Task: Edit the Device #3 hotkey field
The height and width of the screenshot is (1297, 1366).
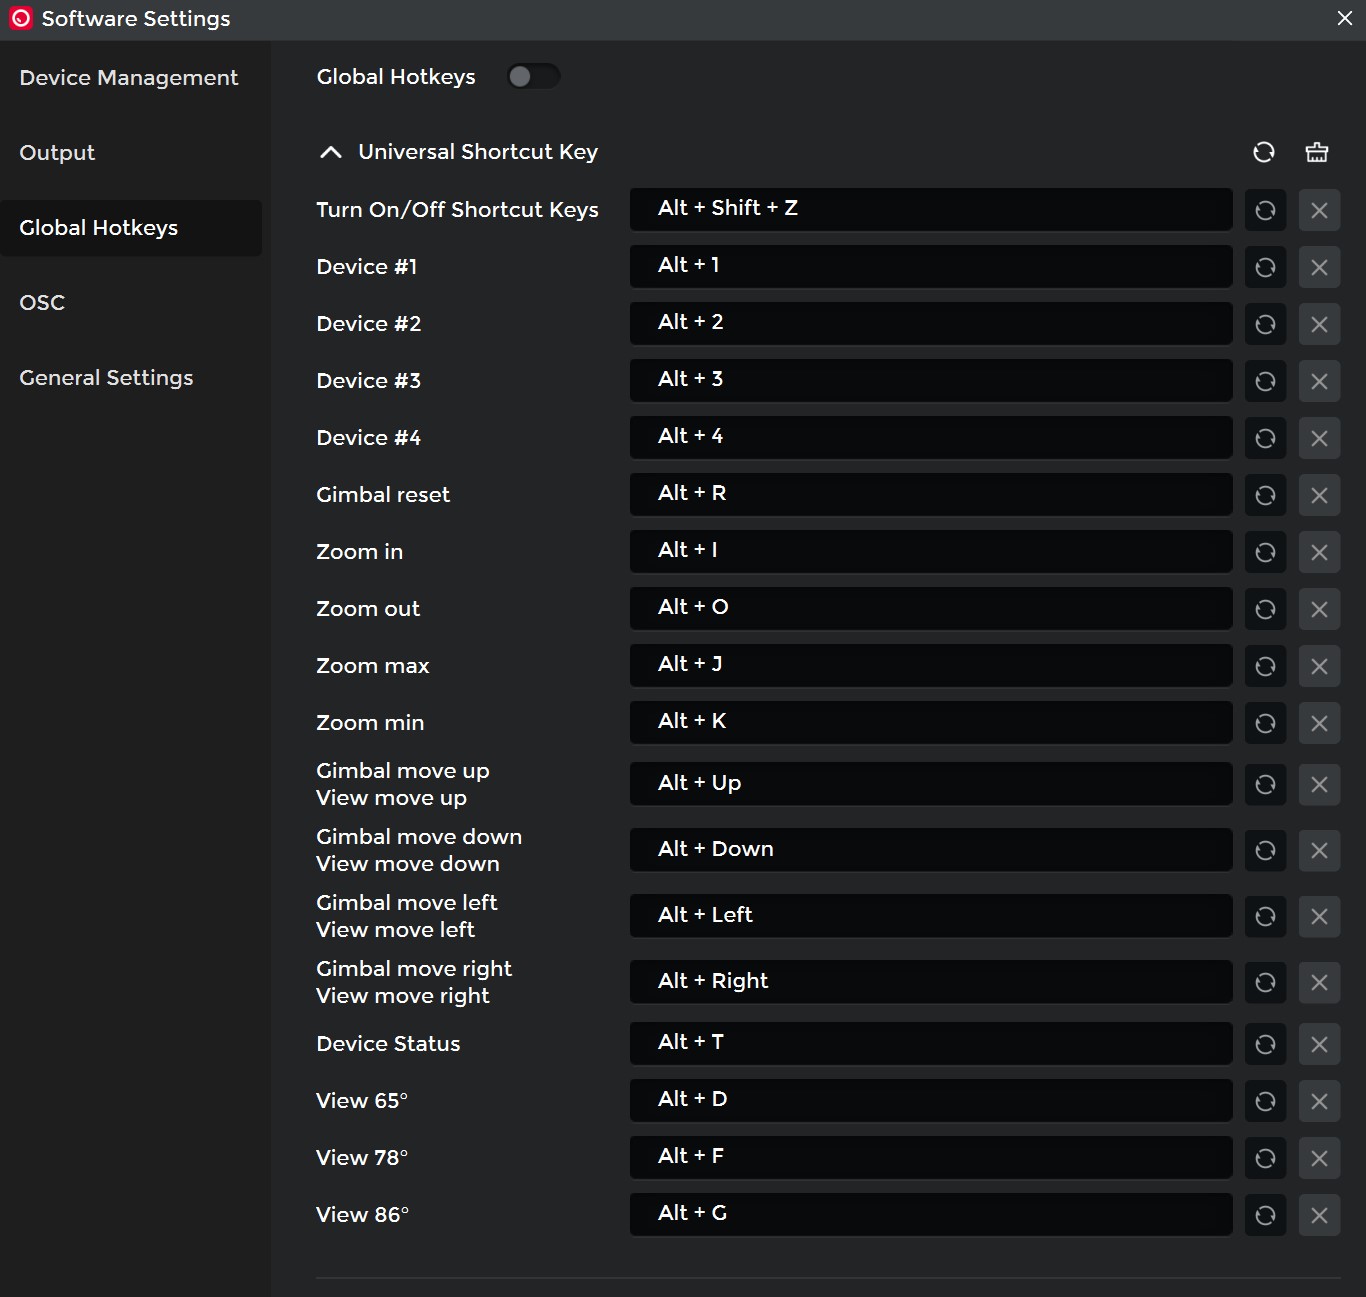Action: coord(930,380)
